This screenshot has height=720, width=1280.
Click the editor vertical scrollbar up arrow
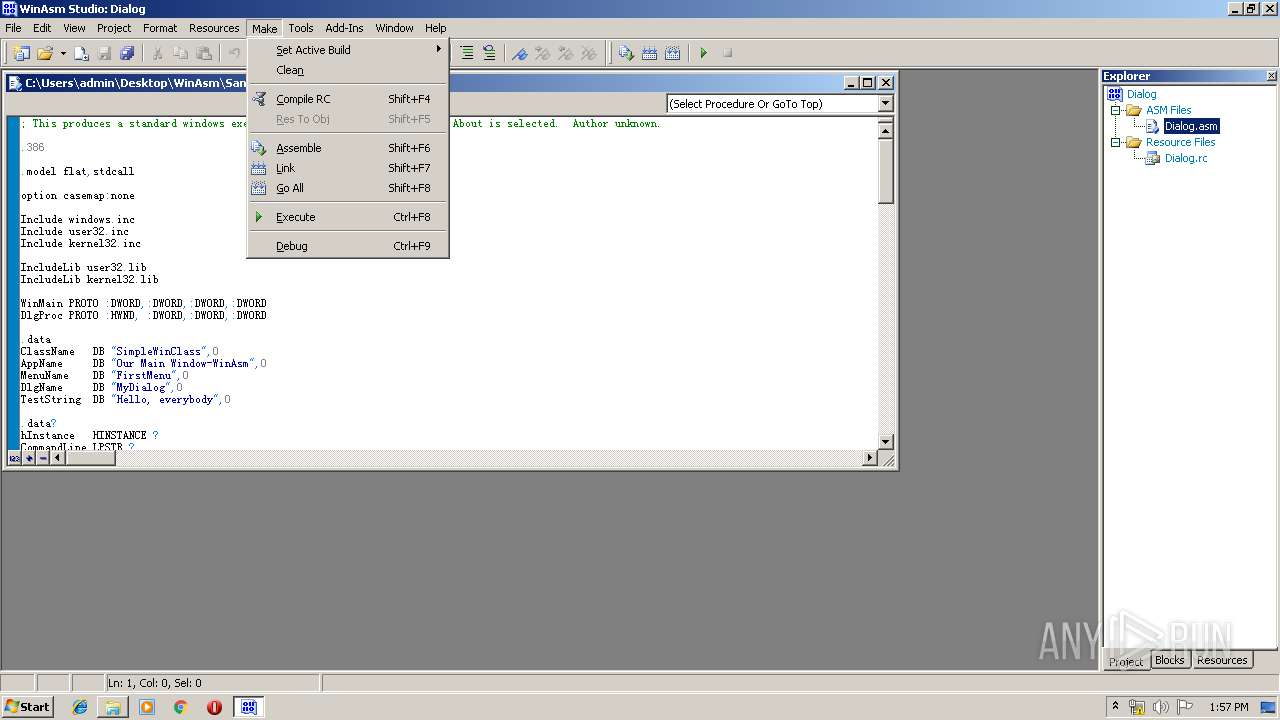coord(885,130)
